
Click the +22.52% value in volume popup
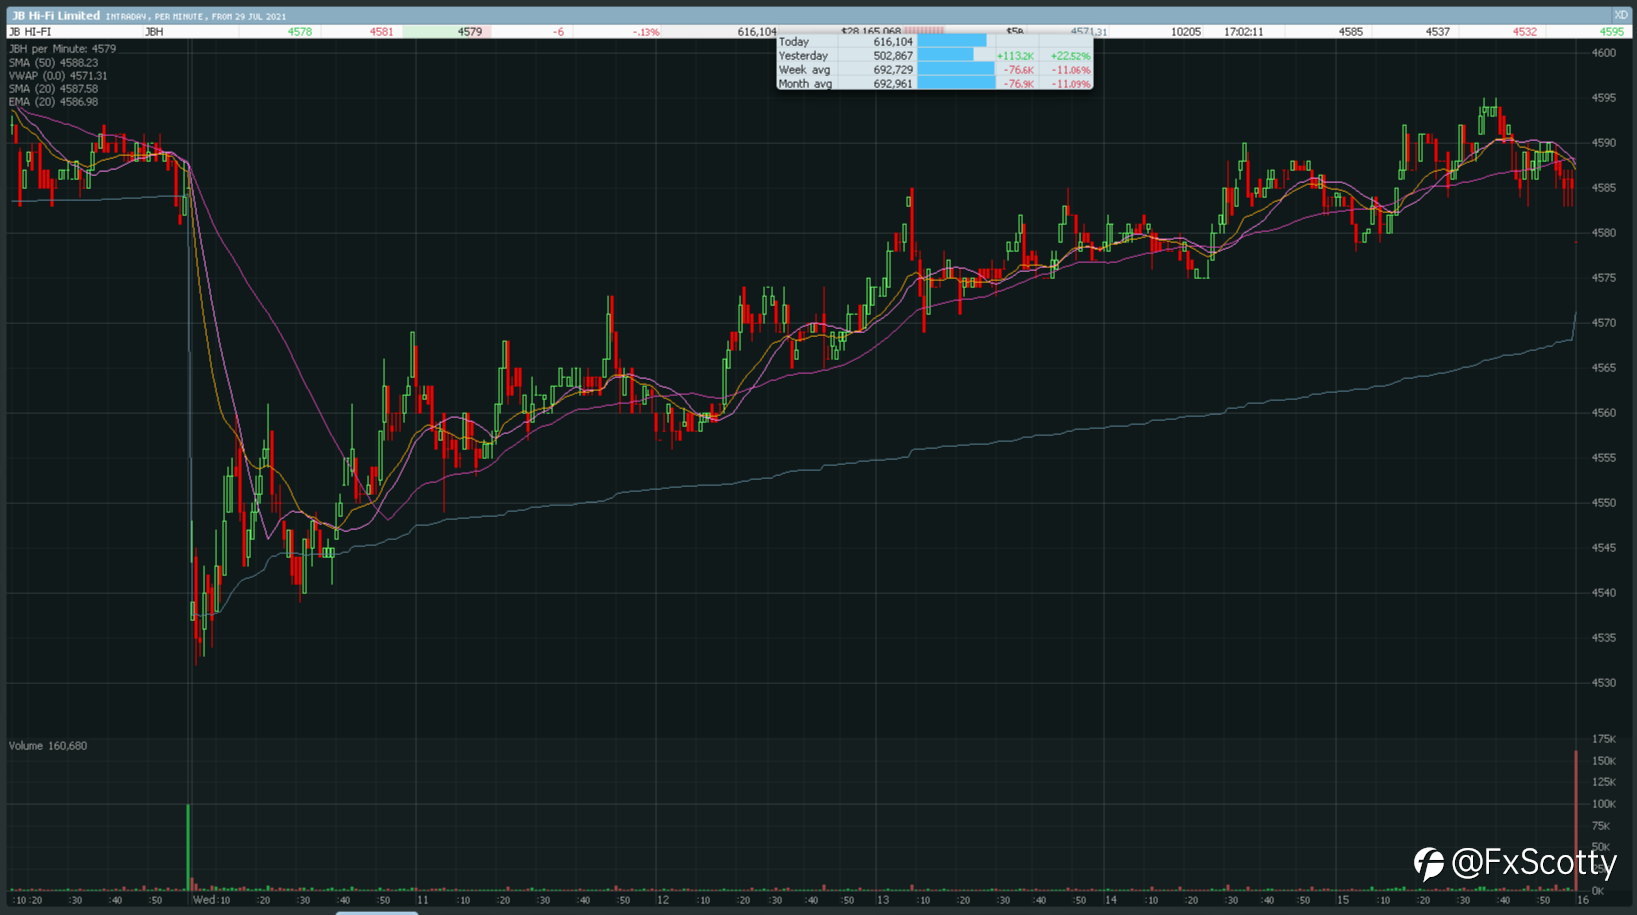click(x=1070, y=56)
